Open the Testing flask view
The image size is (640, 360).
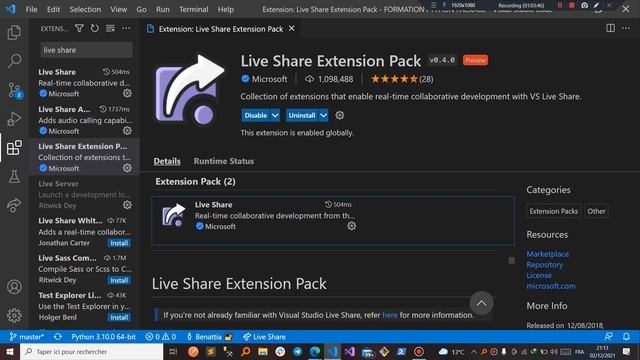[x=14, y=176]
